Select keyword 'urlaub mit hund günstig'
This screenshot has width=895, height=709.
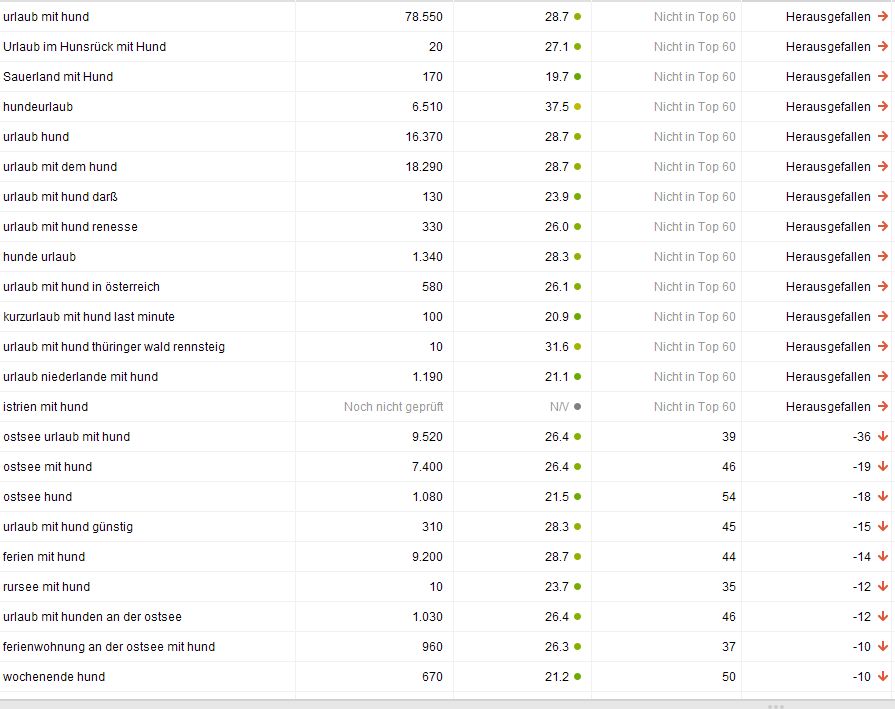coord(68,527)
